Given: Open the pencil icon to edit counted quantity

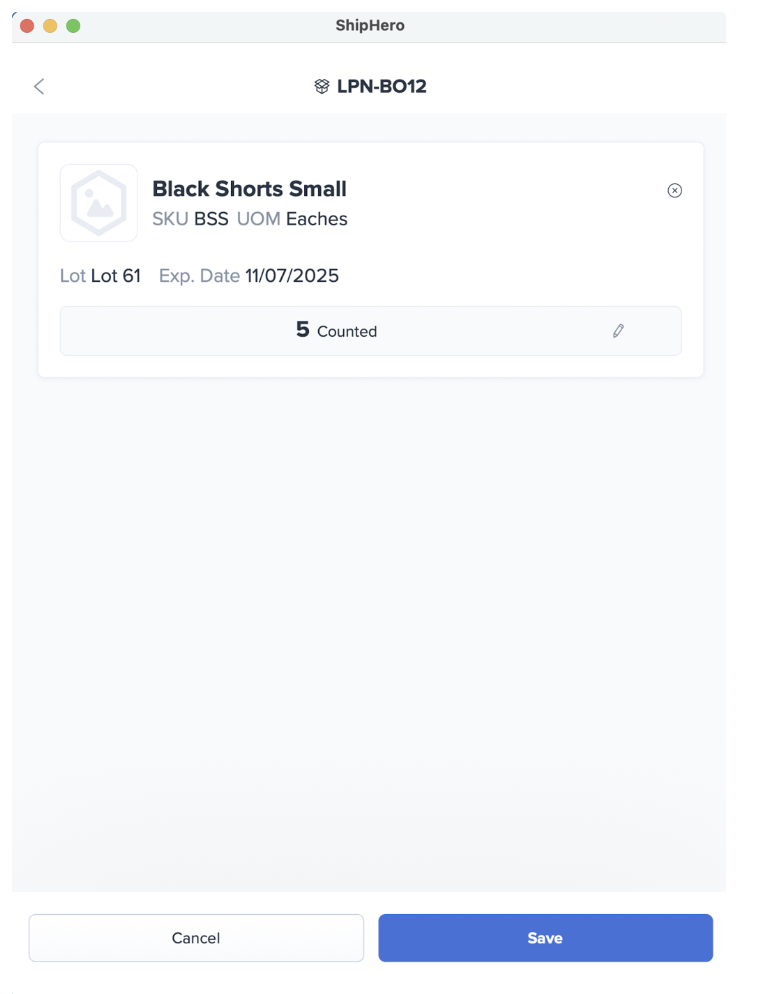Looking at the screenshot, I should pos(618,330).
